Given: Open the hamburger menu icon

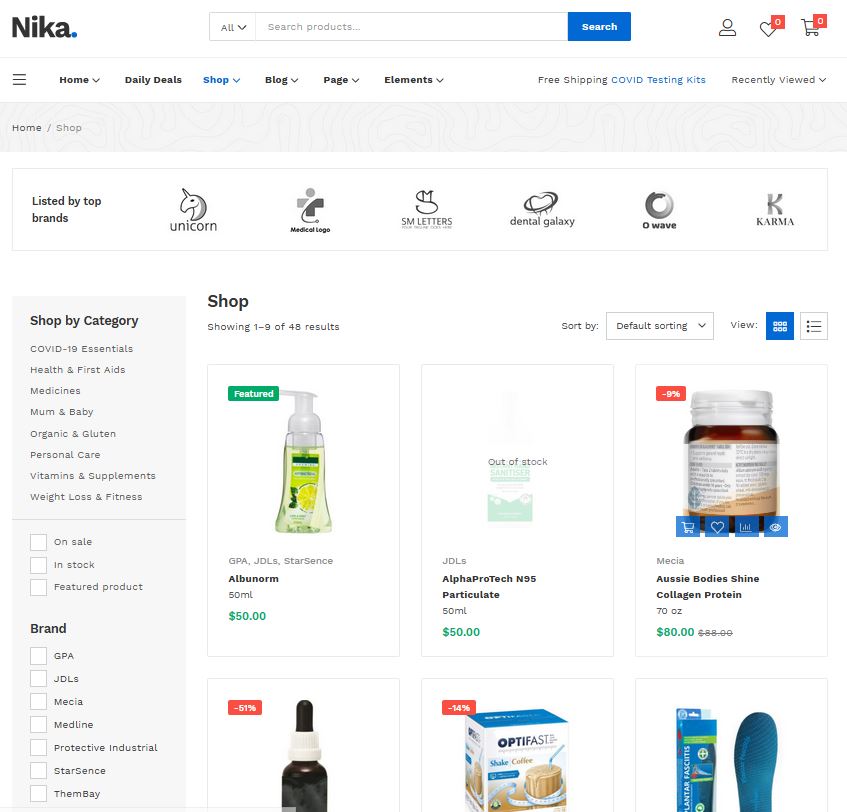Looking at the screenshot, I should pyautogui.click(x=19, y=79).
